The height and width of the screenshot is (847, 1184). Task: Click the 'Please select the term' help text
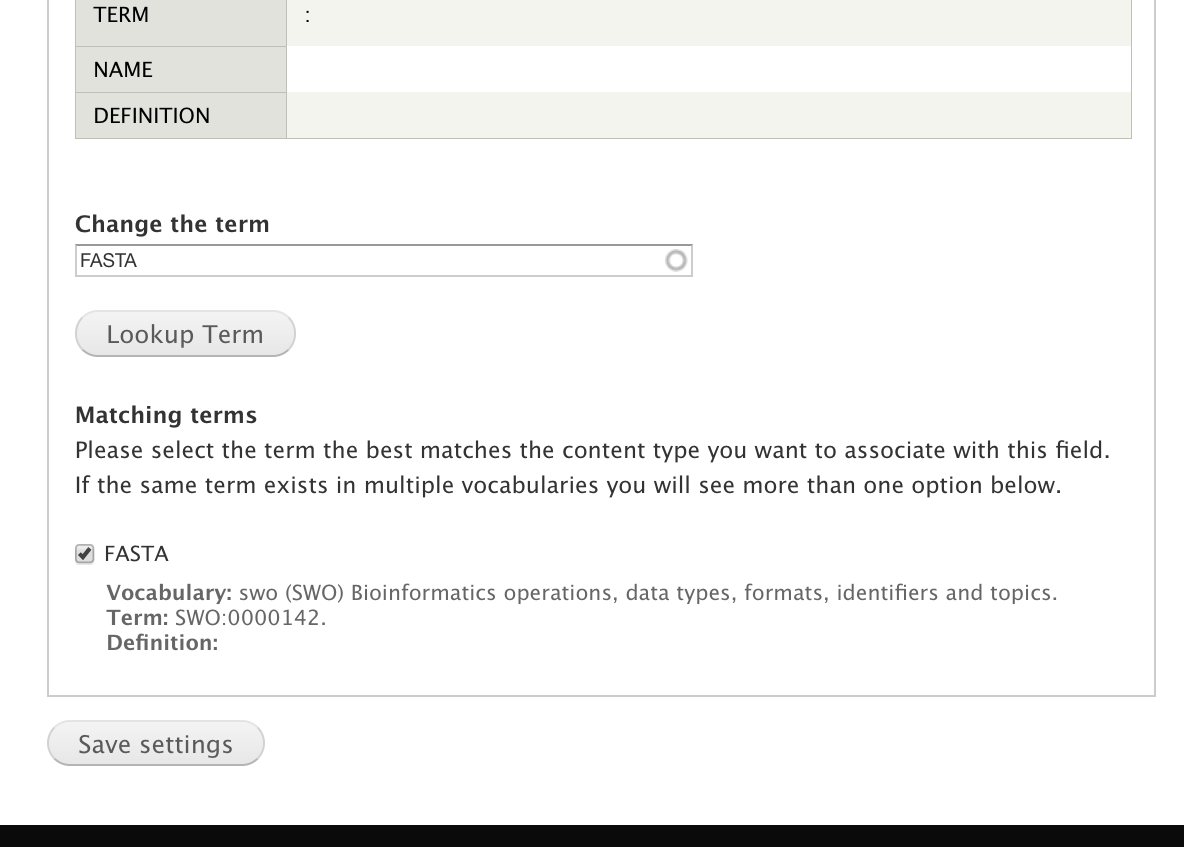(x=592, y=450)
